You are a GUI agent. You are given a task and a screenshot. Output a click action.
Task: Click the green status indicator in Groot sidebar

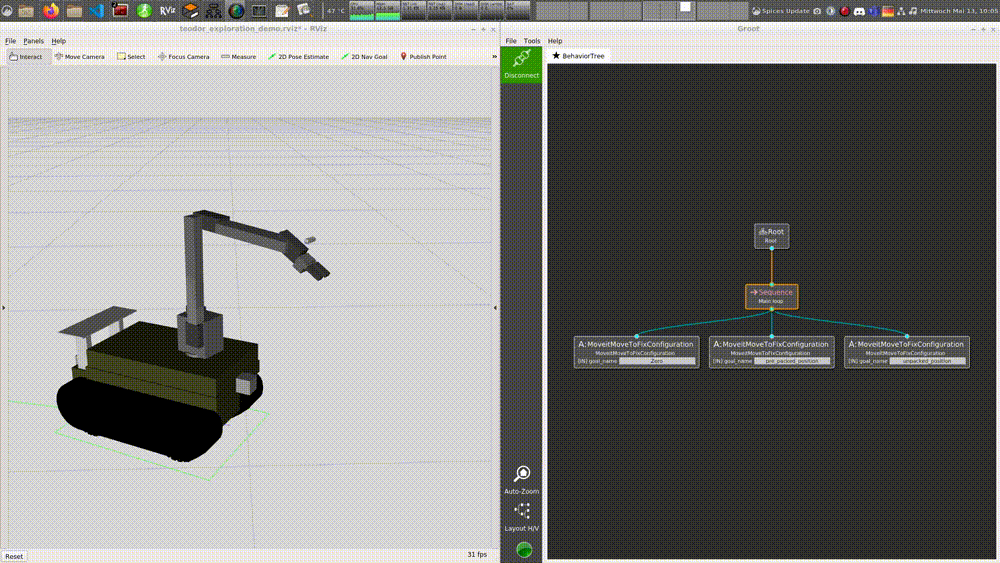(524, 550)
